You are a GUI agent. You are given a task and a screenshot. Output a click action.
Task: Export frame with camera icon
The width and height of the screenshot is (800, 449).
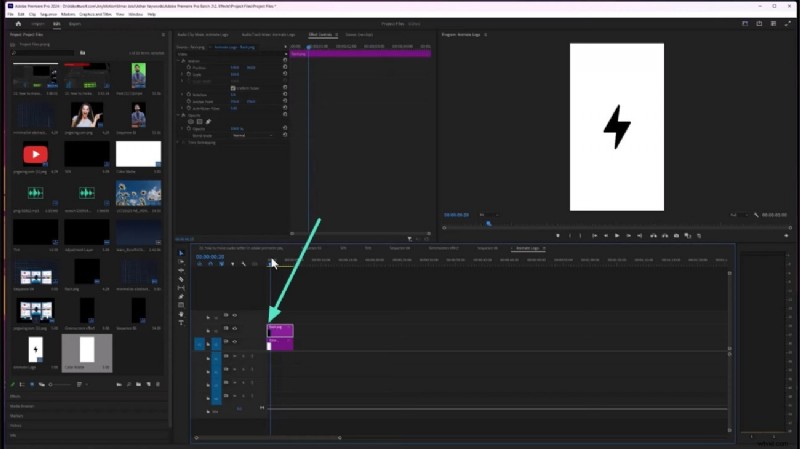coord(677,236)
